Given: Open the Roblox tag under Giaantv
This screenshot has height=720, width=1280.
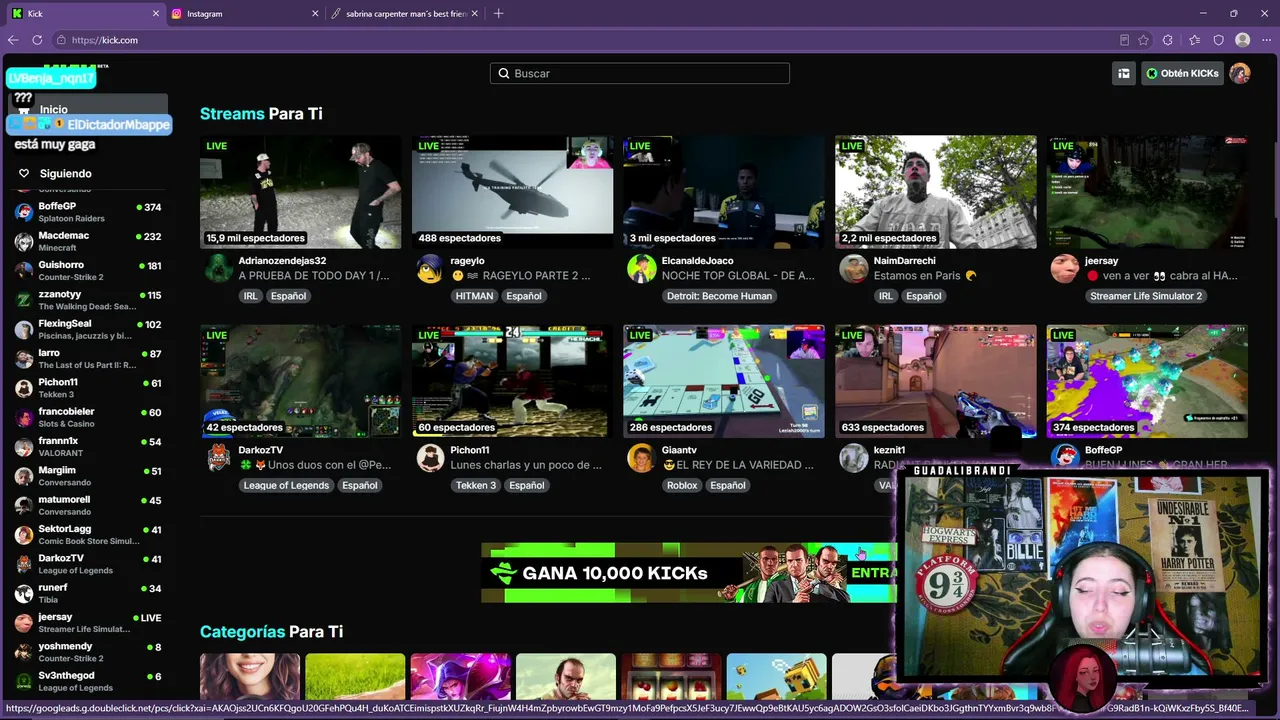Looking at the screenshot, I should 682,486.
